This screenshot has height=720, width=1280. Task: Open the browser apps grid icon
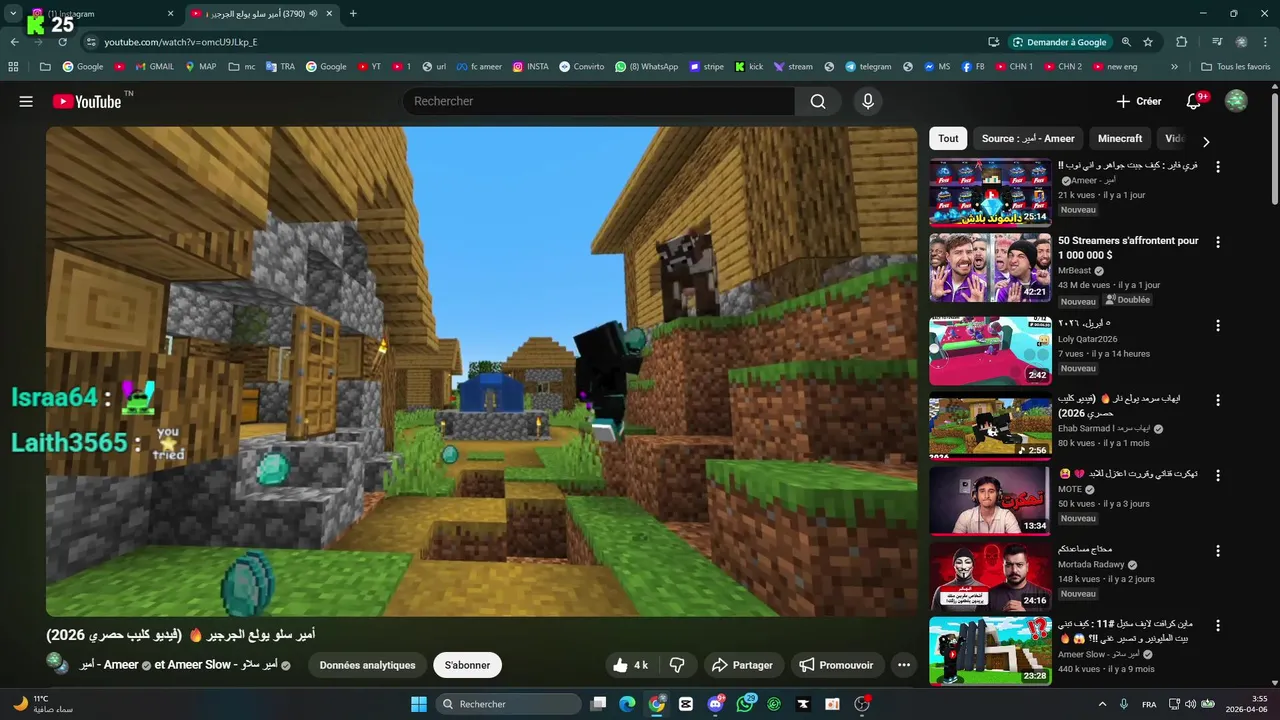click(13, 67)
